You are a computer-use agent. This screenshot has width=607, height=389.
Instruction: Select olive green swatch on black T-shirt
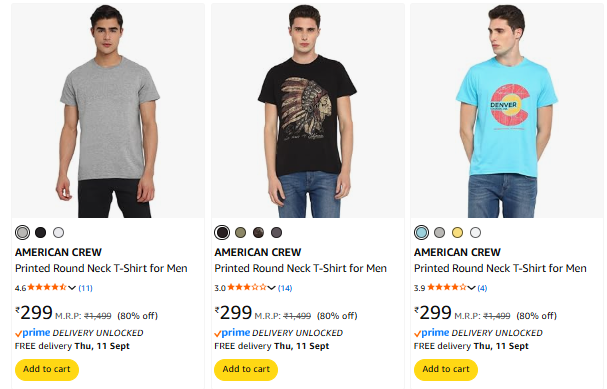point(240,232)
